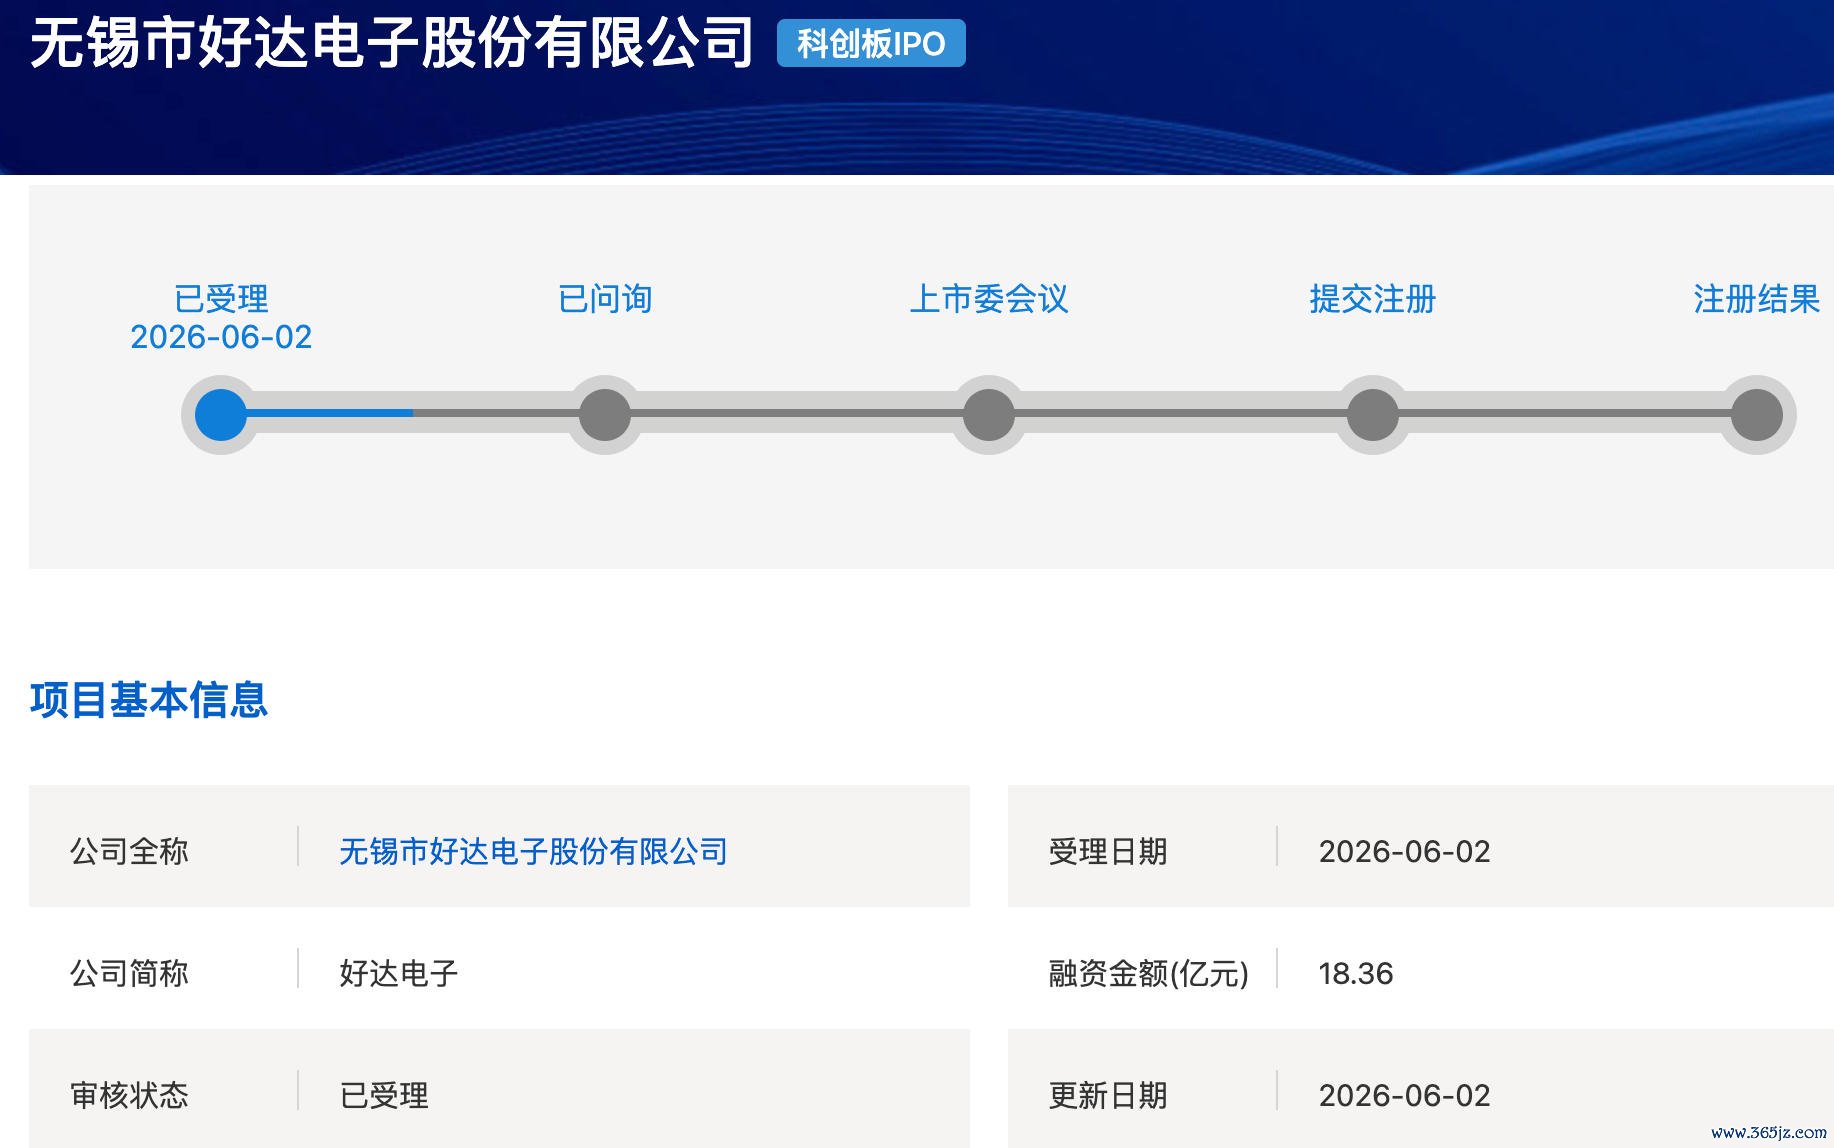Image resolution: width=1834 pixels, height=1148 pixels.
Task: Click the 已问询 stage label
Action: pos(605,299)
